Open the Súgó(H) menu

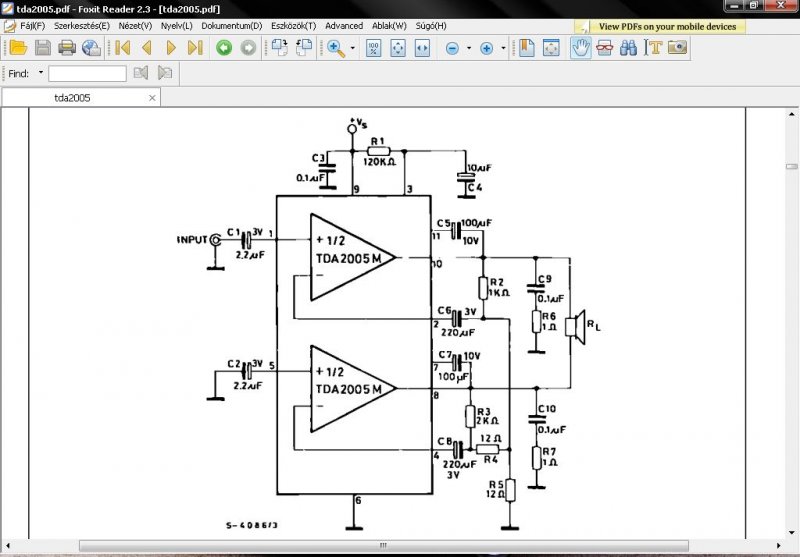click(x=431, y=26)
